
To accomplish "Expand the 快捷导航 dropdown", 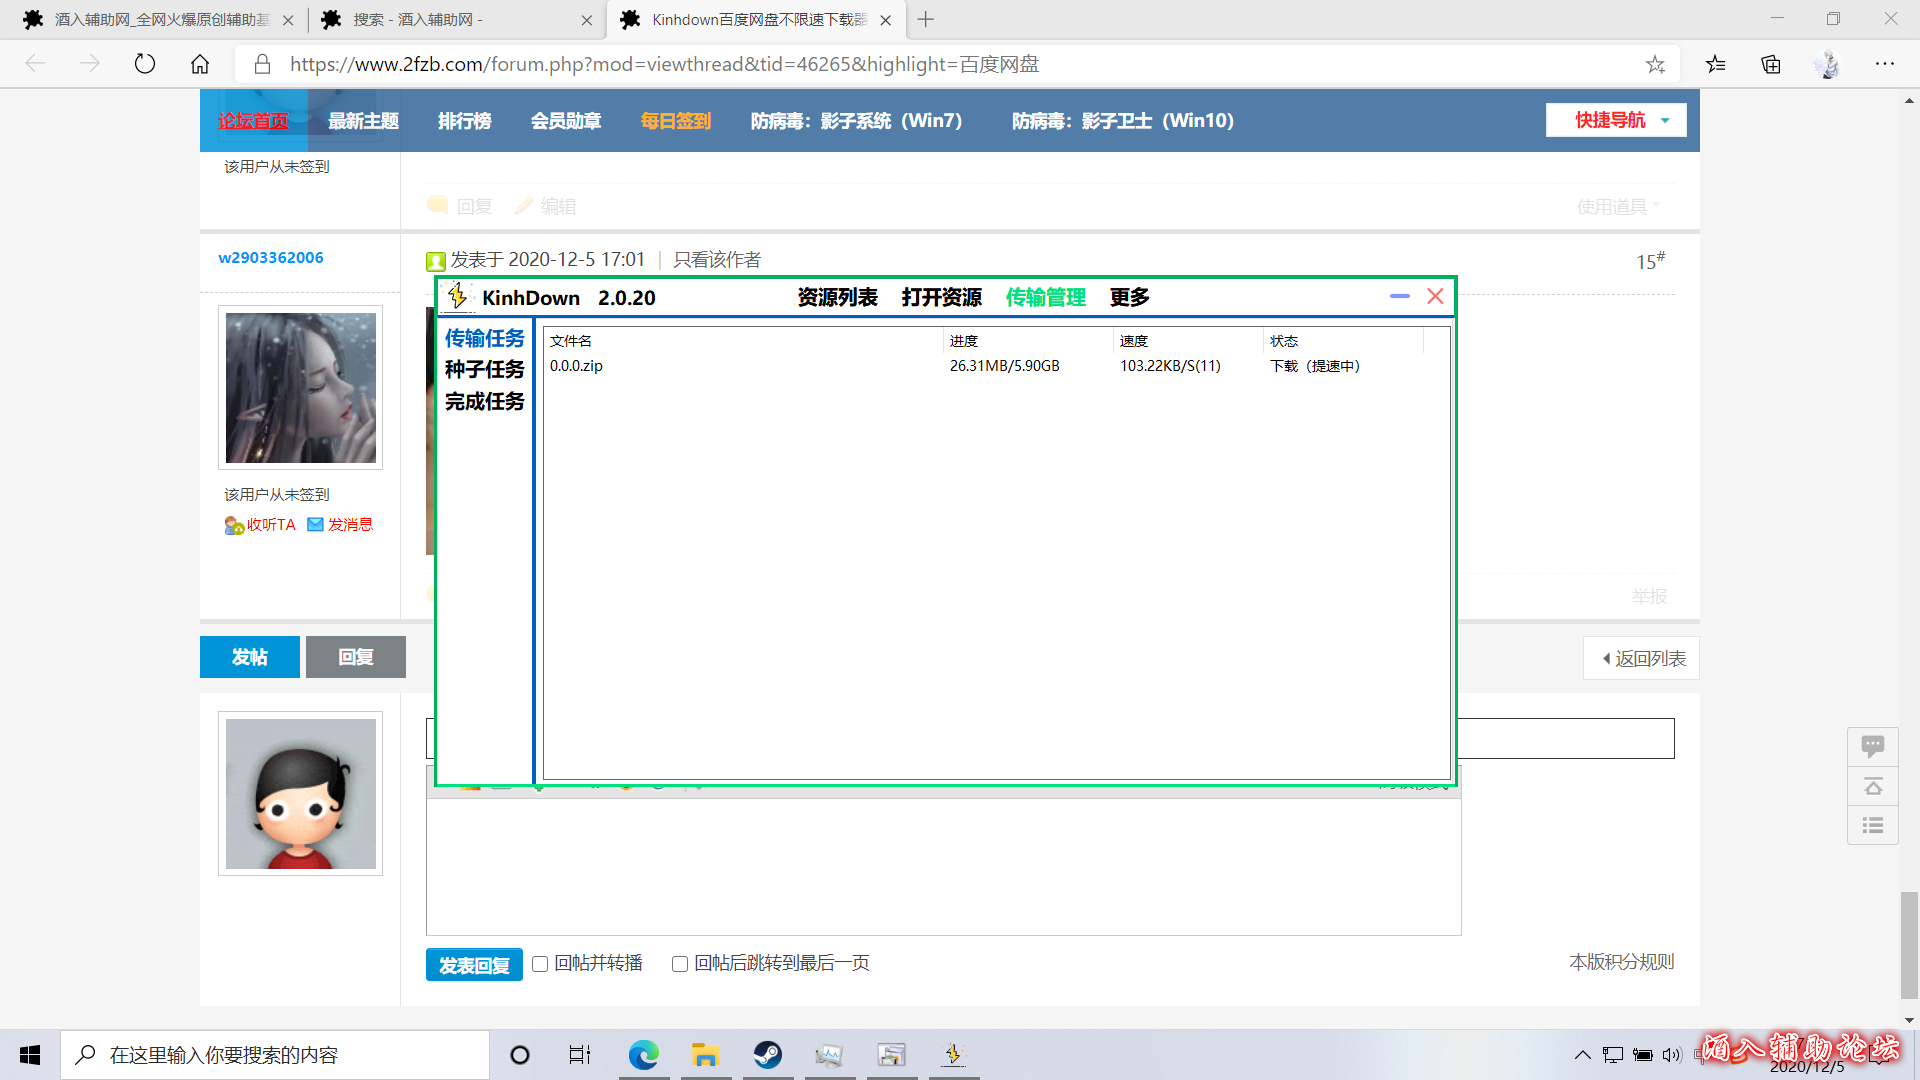I will (x=1616, y=120).
